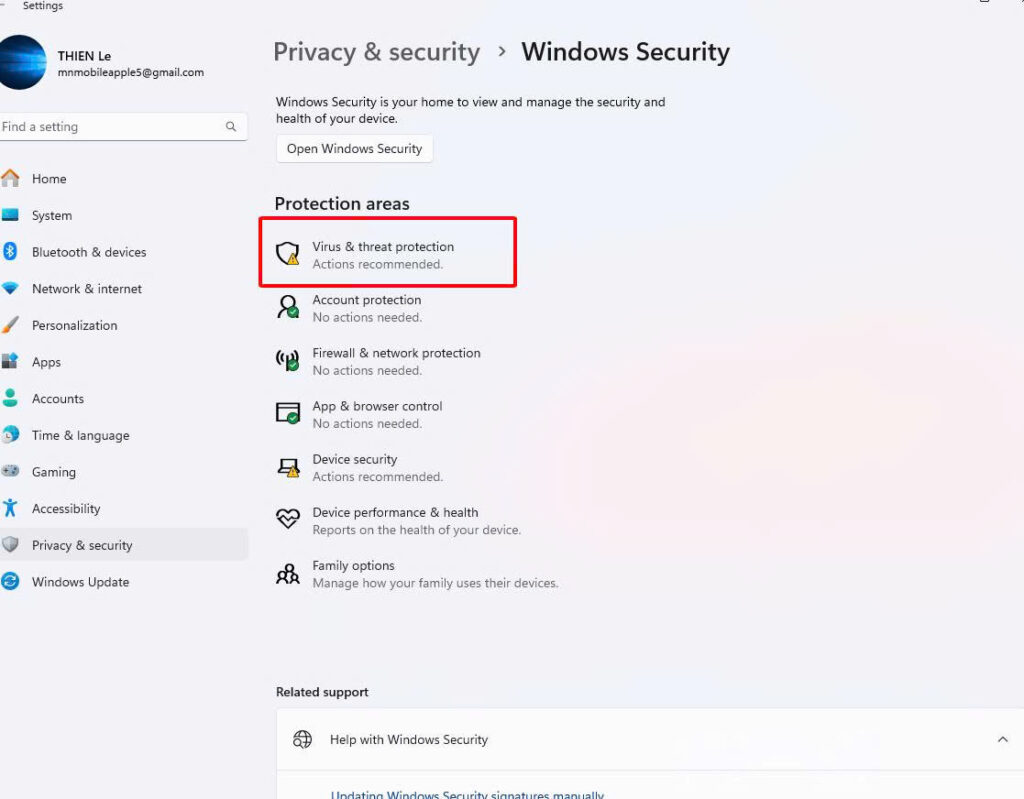Click the Family options people icon

pyautogui.click(x=288, y=573)
